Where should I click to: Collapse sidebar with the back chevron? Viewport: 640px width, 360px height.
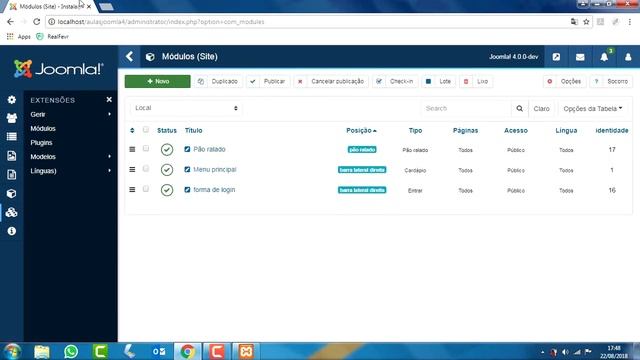click(x=129, y=56)
